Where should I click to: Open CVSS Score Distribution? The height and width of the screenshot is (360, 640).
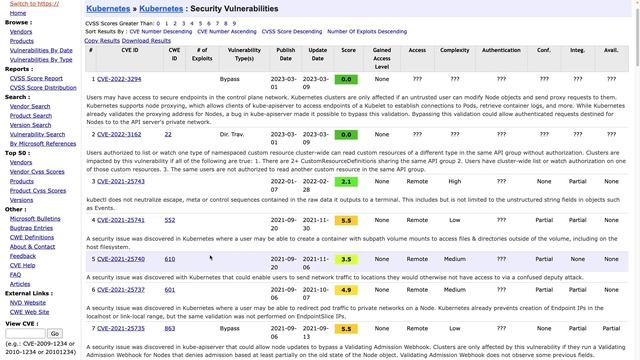(43, 88)
